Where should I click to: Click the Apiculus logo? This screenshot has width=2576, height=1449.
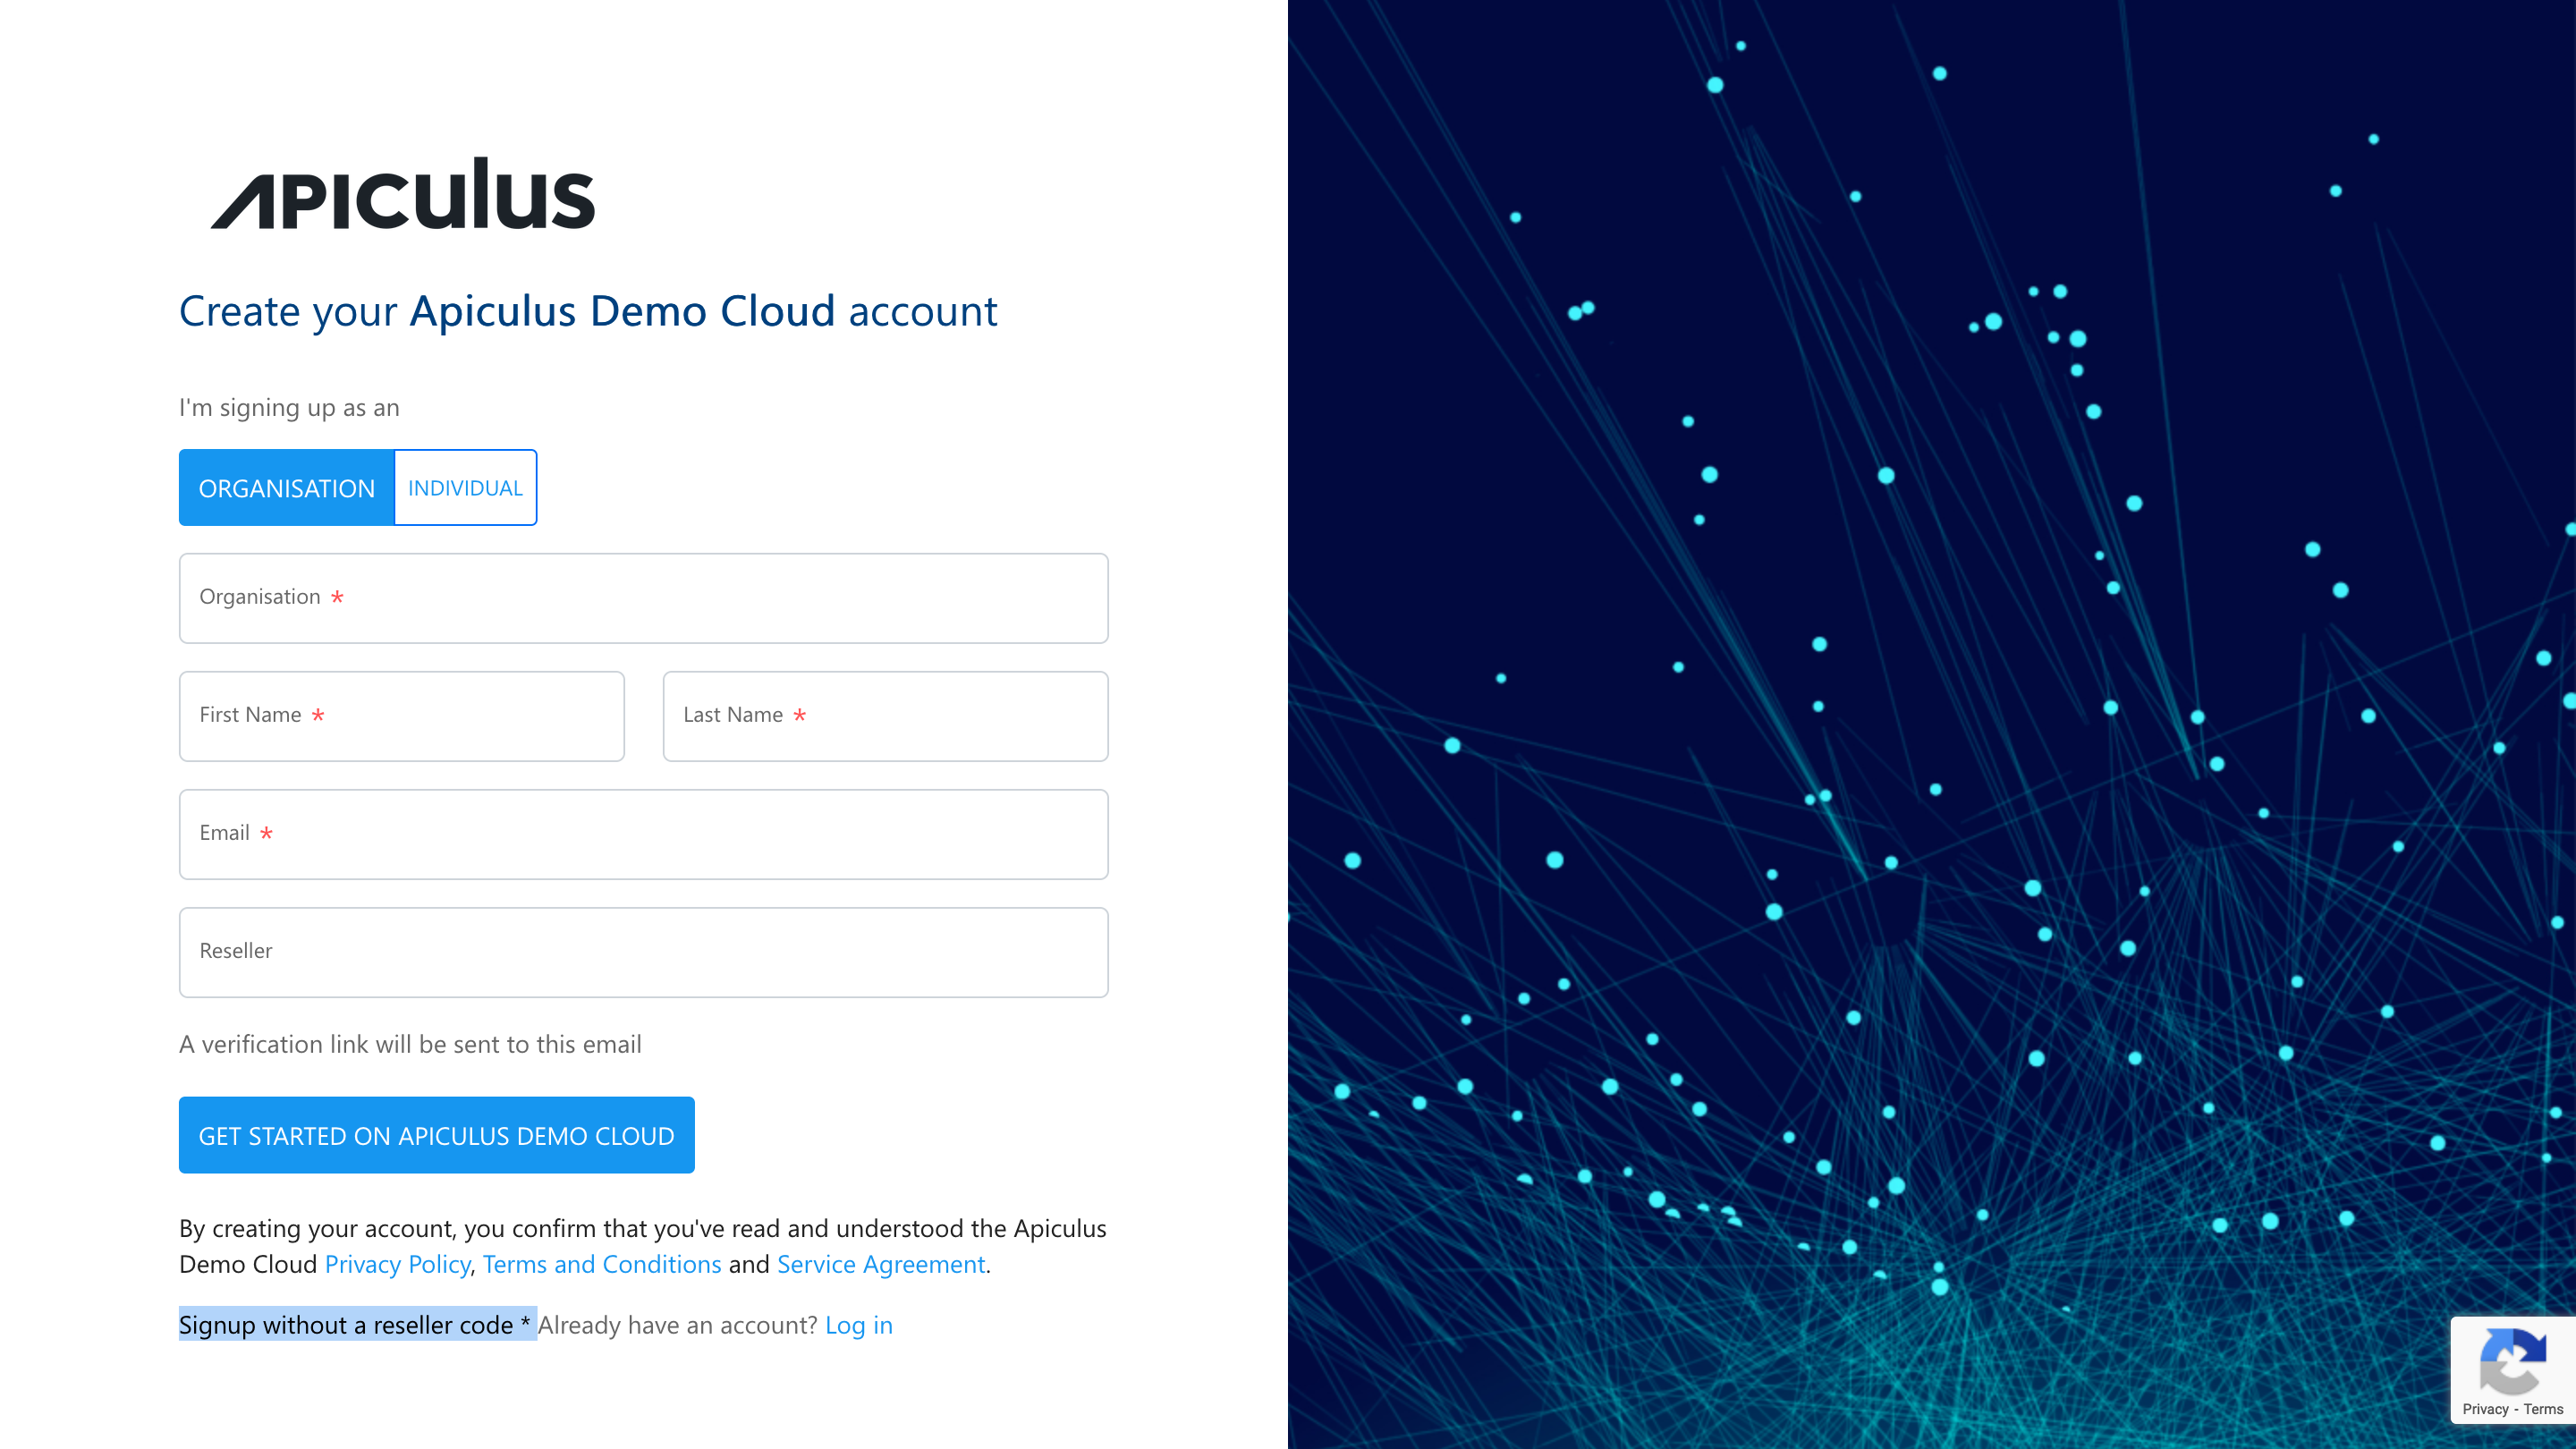pyautogui.click(x=403, y=193)
